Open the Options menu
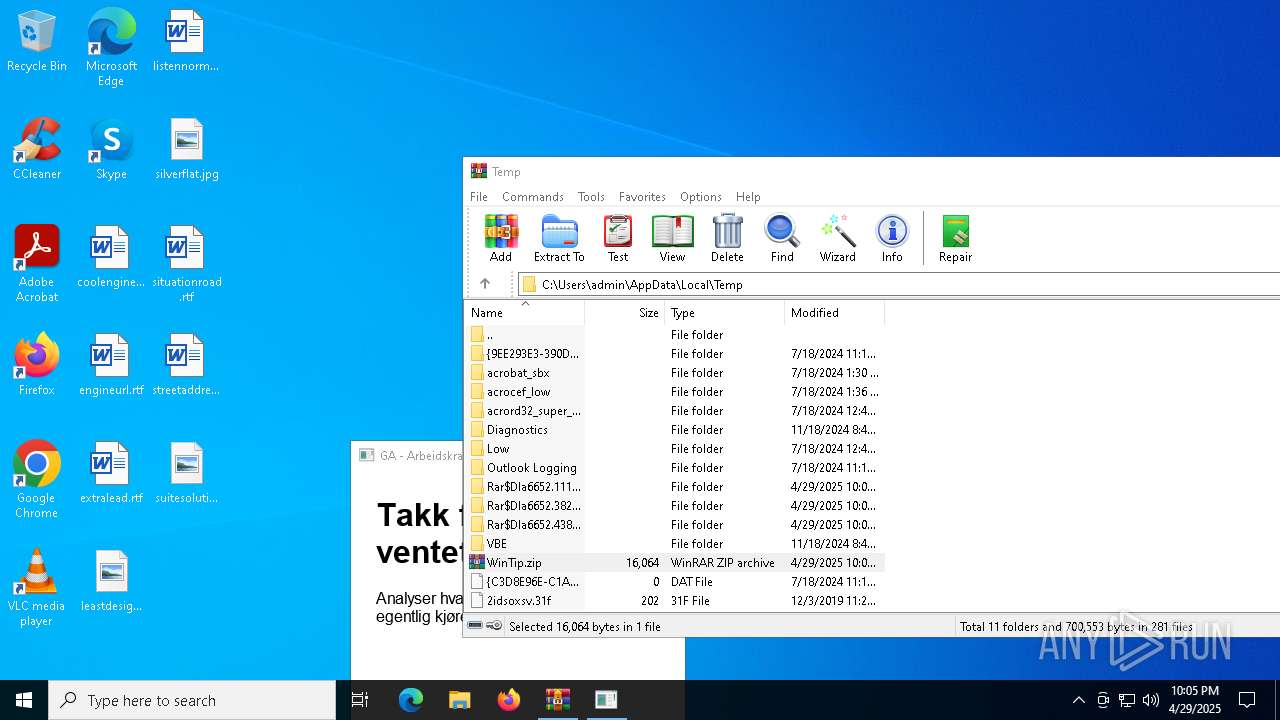This screenshot has height=720, width=1280. 700,197
